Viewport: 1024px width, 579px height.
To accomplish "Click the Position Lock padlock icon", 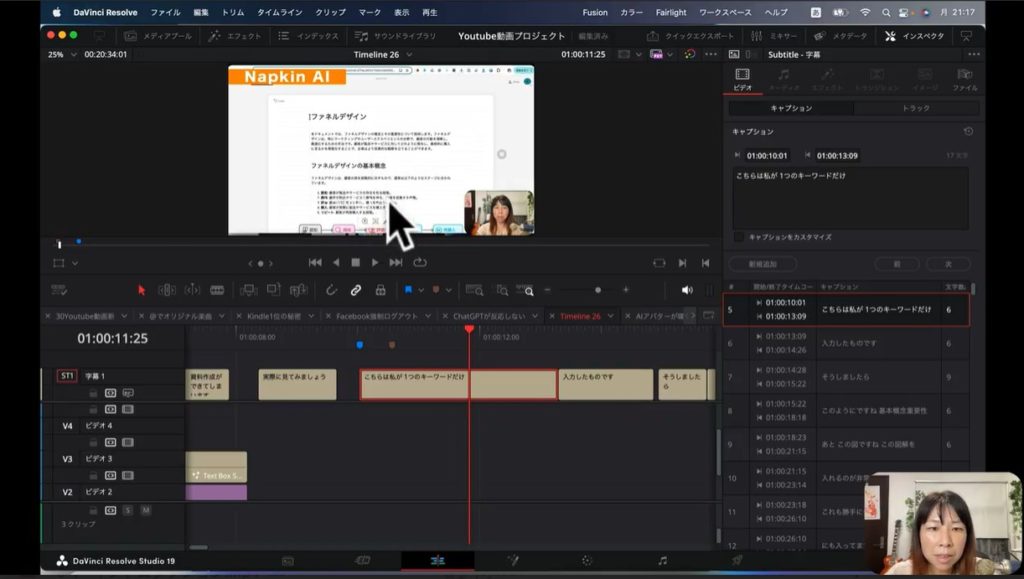I will click(x=380, y=290).
